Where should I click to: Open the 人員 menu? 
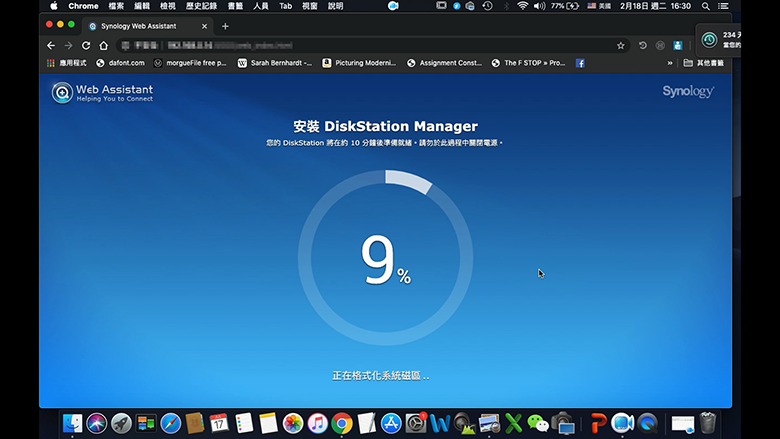[261, 6]
